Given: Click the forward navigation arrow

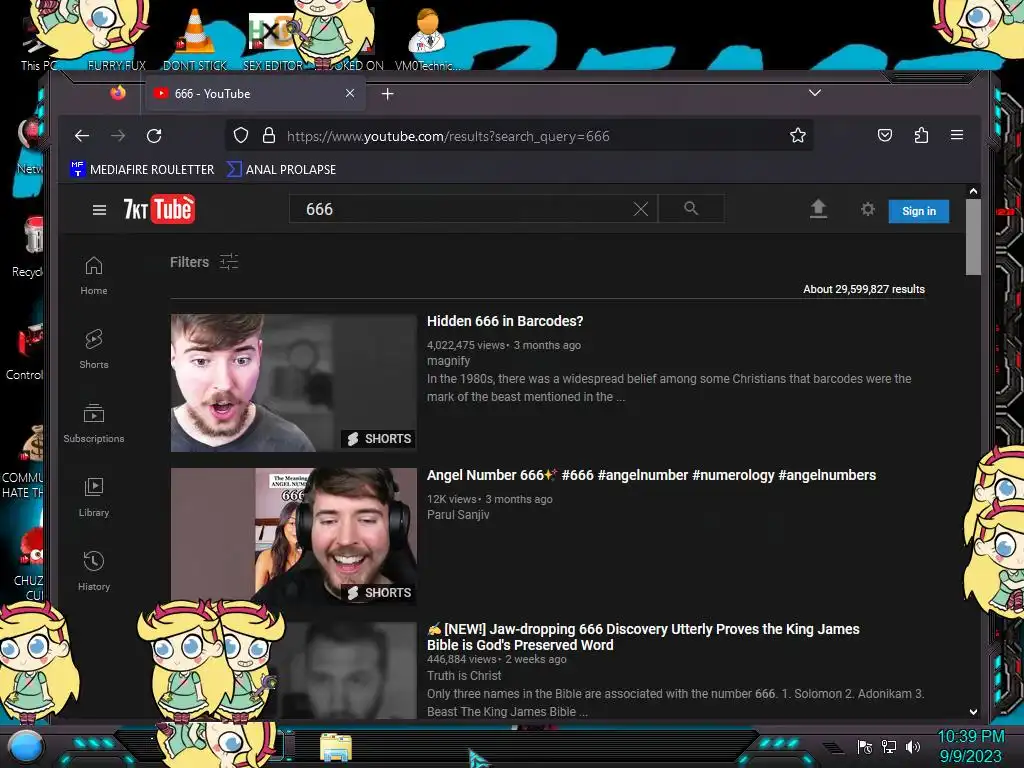Looking at the screenshot, I should [118, 136].
